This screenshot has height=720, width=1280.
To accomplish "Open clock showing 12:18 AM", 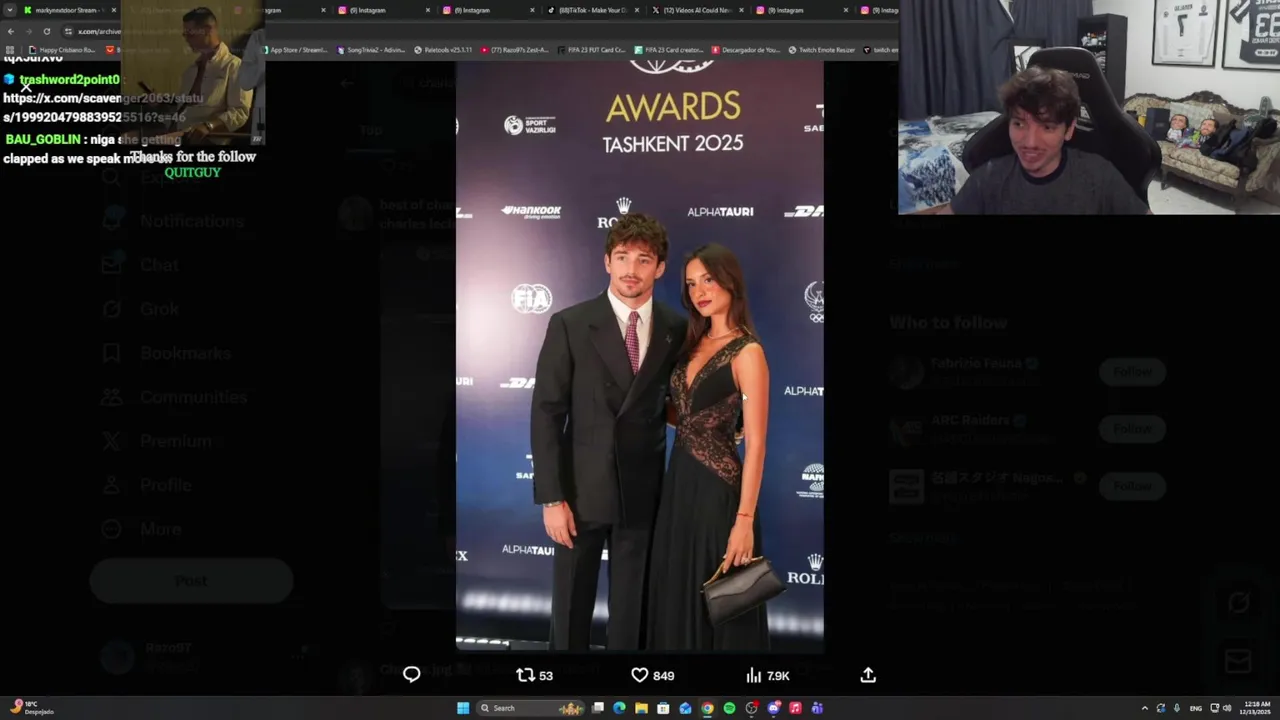I will (x=1257, y=708).
